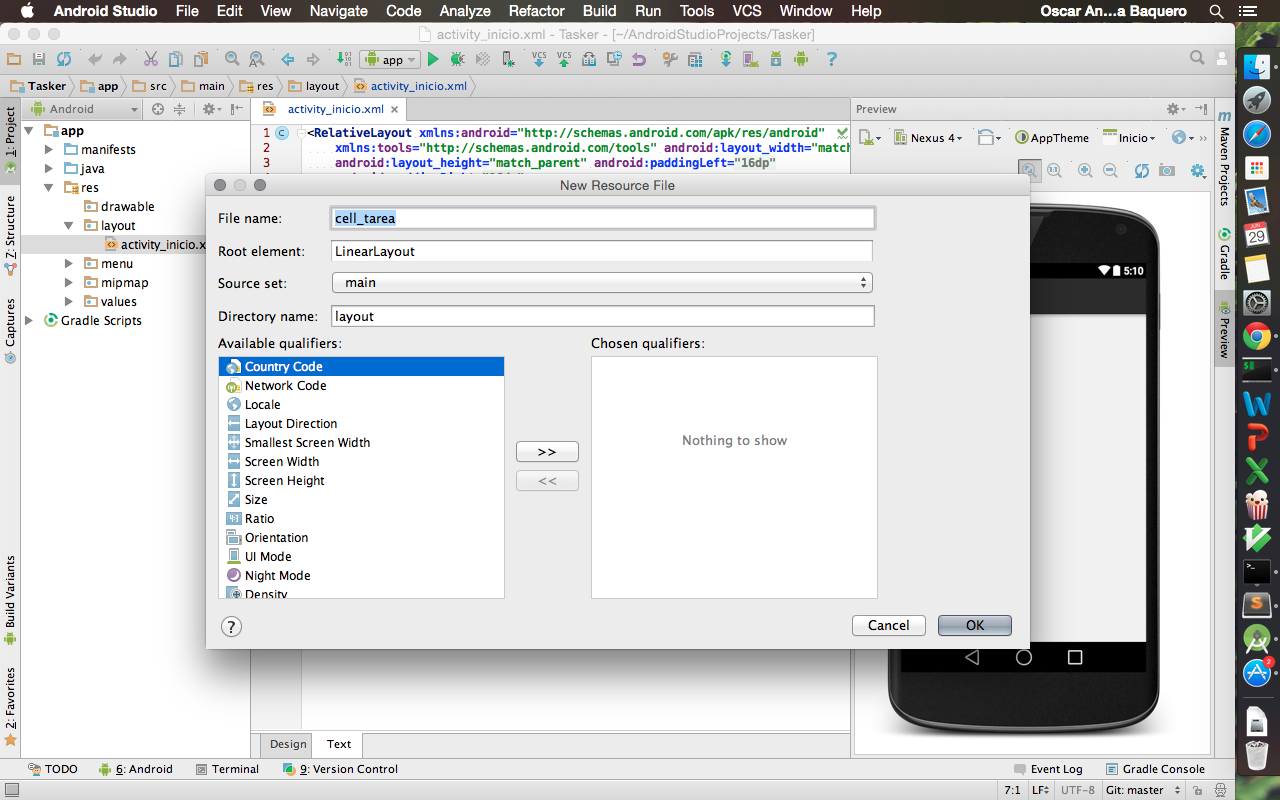Click Scroll from Source icon in Project panel
The image size is (1280, 800).
click(158, 109)
